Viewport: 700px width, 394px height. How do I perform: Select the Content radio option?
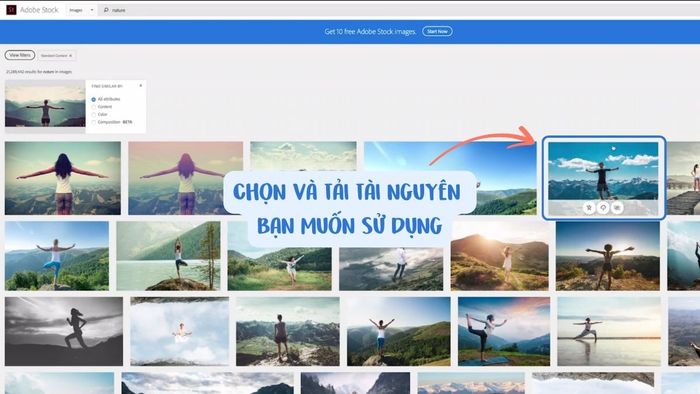tap(93, 107)
